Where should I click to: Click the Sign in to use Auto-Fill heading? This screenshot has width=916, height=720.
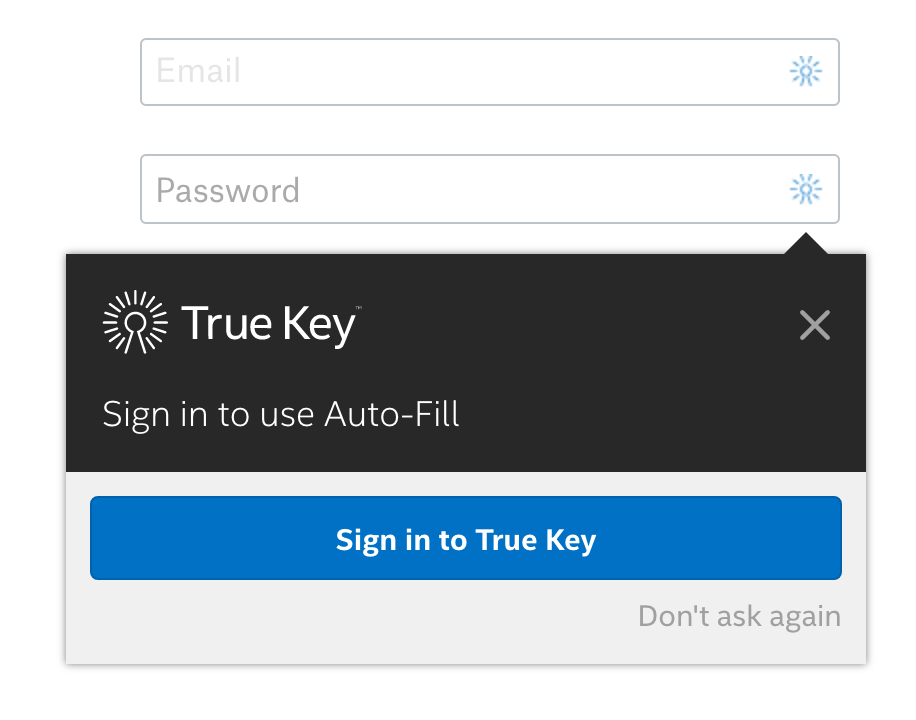(x=280, y=416)
